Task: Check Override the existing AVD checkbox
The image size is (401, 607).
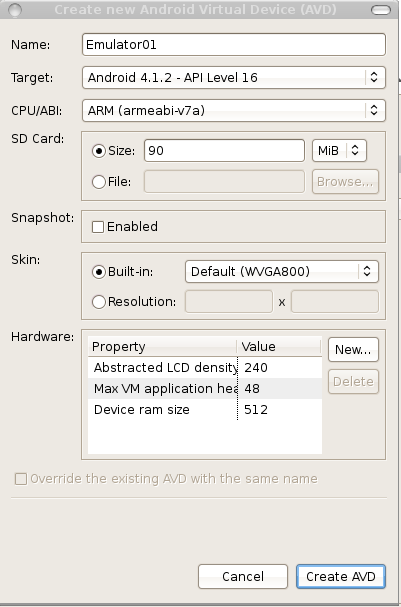Action: coord(21,479)
